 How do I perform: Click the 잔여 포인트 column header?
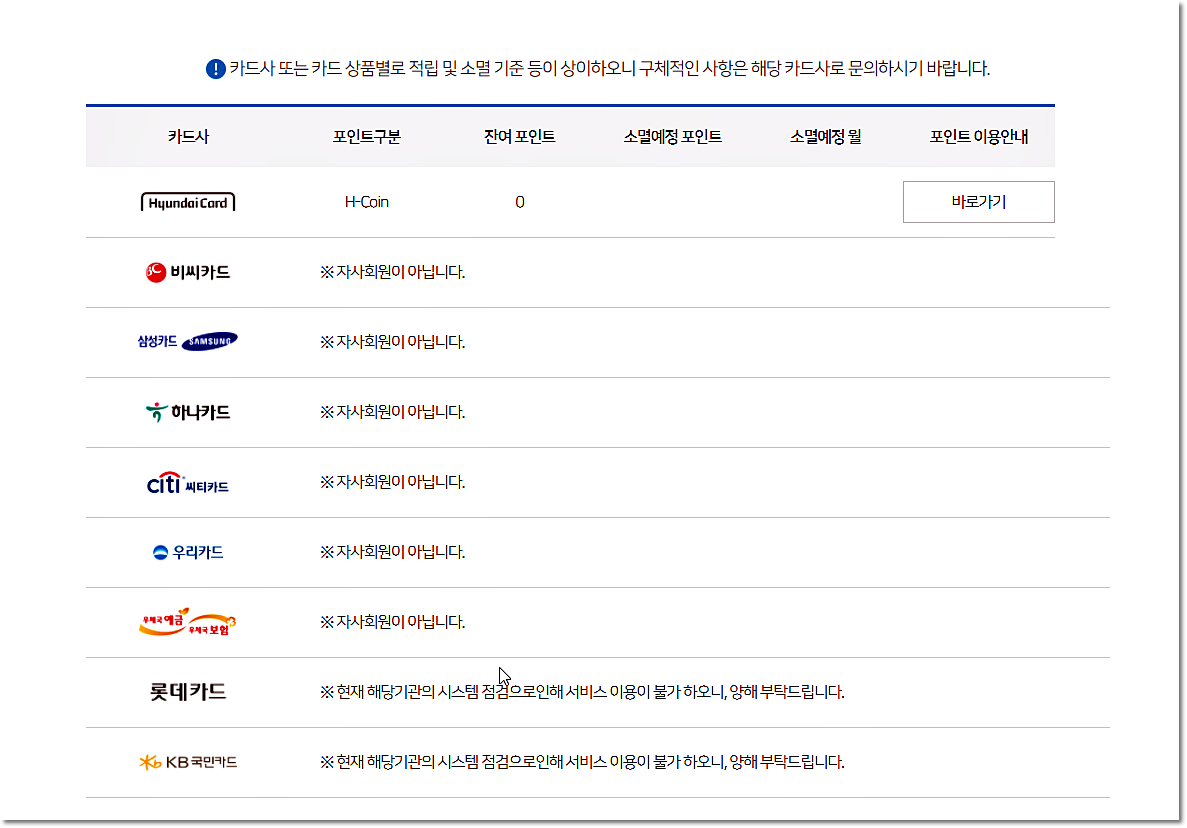click(x=519, y=136)
